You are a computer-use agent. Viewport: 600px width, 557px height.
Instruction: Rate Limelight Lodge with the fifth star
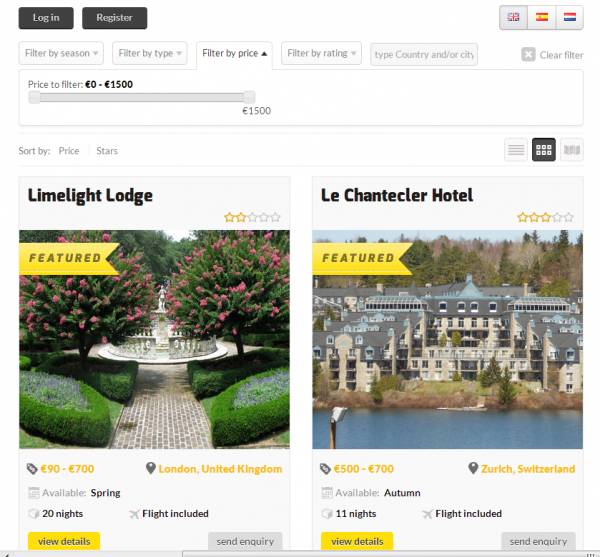pos(276,217)
